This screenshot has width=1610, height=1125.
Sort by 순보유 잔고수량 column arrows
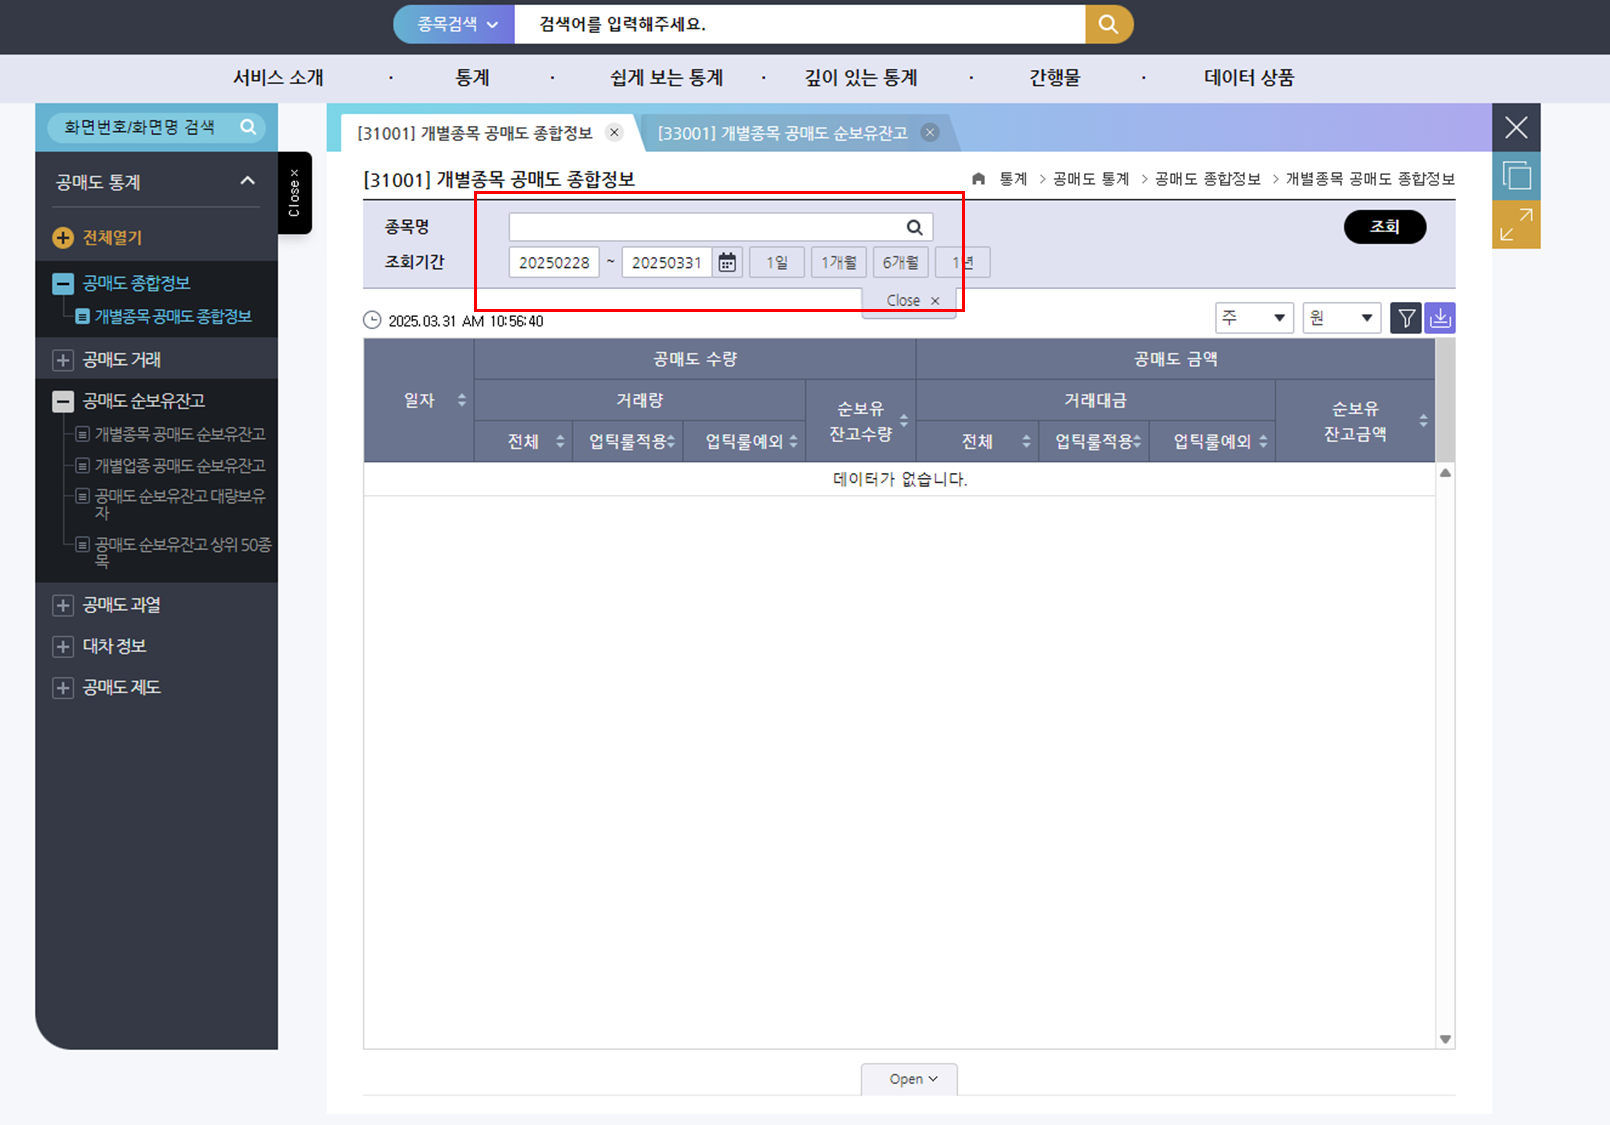click(904, 420)
